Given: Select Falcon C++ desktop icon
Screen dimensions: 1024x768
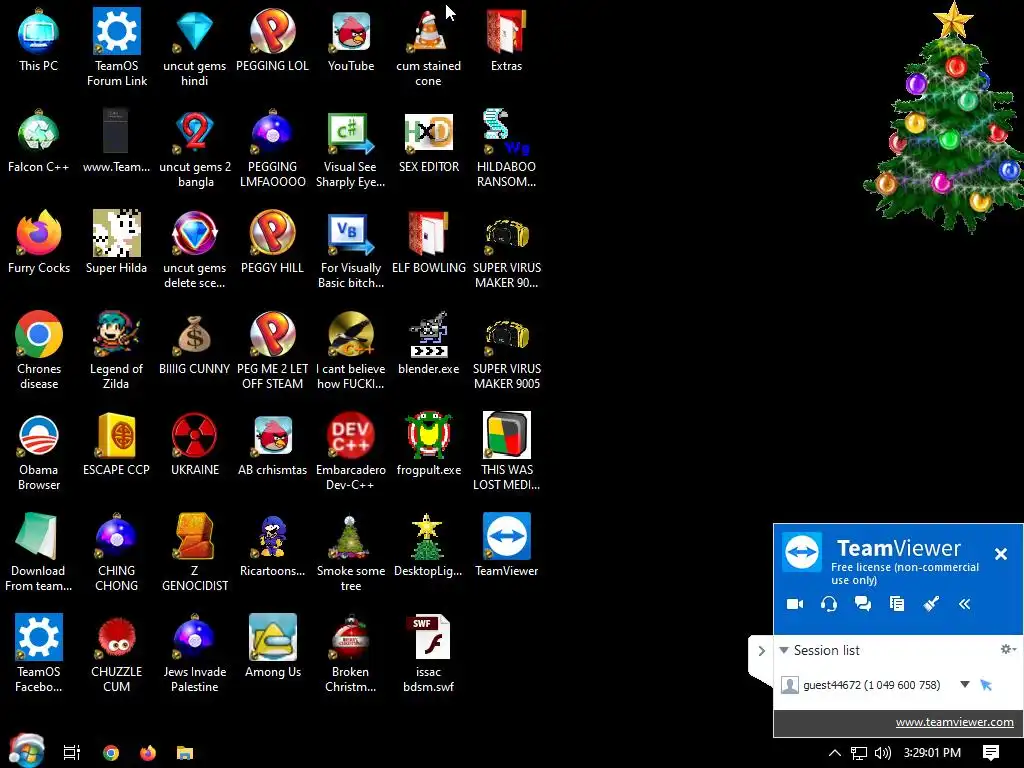Looking at the screenshot, I should (39, 141).
